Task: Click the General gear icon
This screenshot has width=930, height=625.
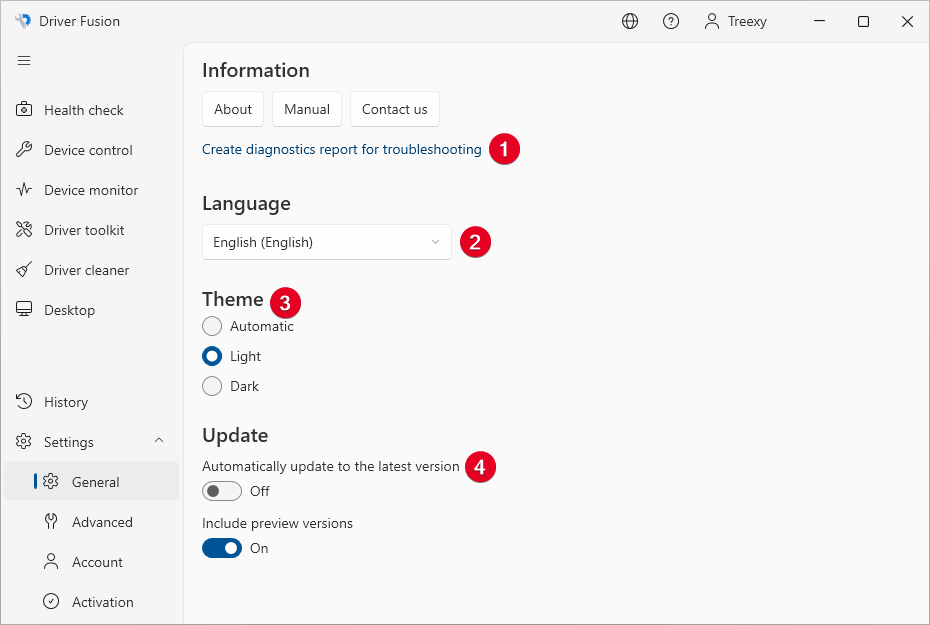Action: click(51, 481)
